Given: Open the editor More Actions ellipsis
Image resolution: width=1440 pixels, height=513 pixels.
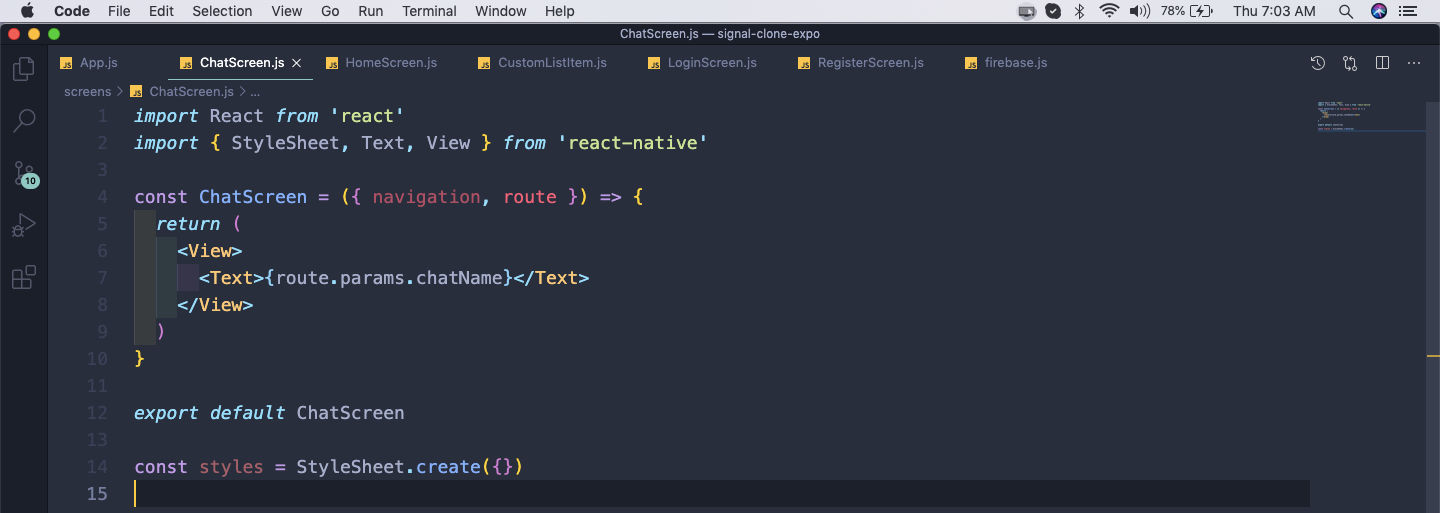Looking at the screenshot, I should (x=1414, y=63).
